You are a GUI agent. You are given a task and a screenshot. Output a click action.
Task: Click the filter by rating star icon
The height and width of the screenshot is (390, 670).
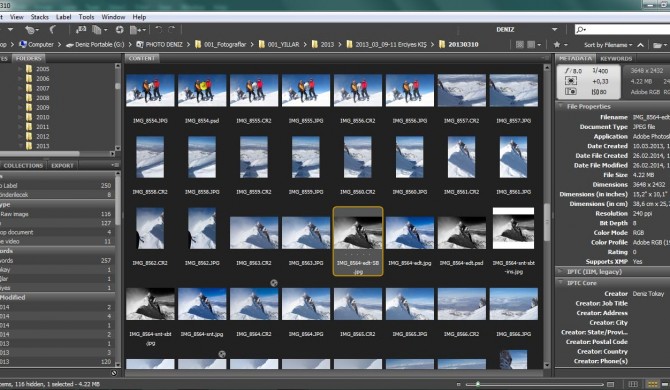pos(557,44)
